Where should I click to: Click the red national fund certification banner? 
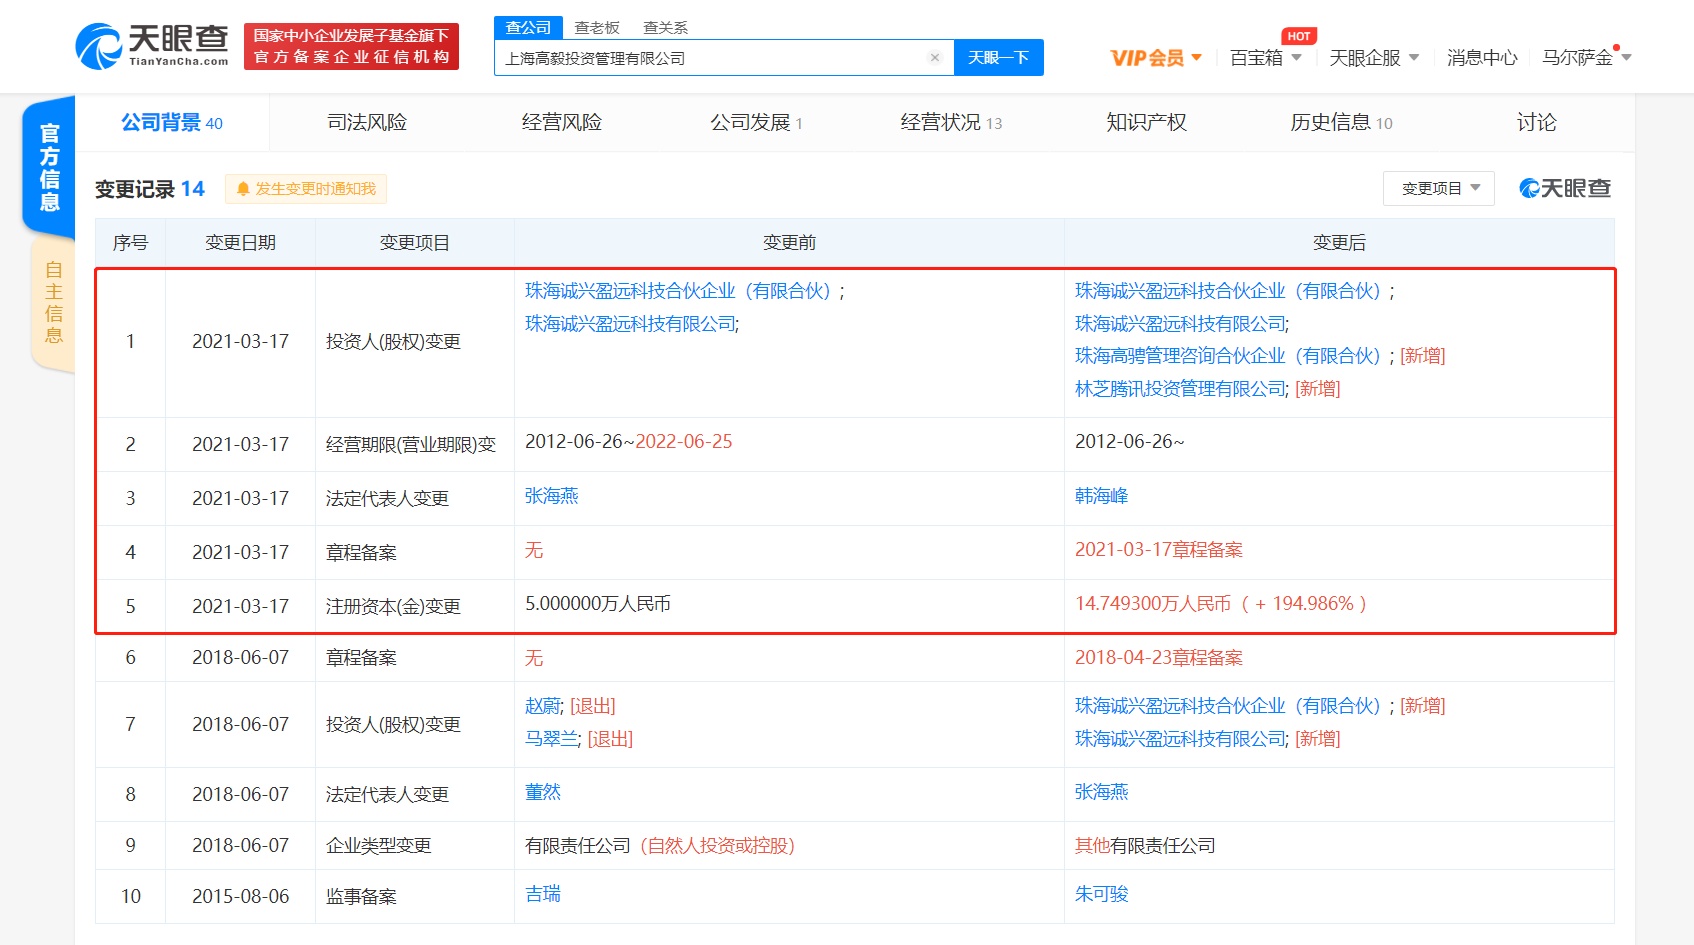coord(351,46)
